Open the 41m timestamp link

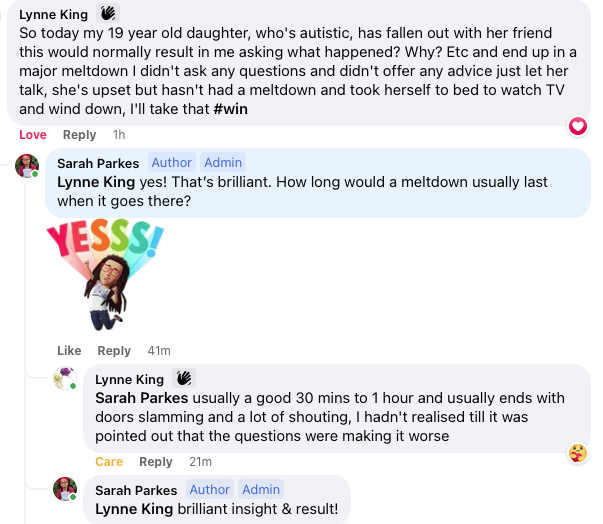coord(159,351)
